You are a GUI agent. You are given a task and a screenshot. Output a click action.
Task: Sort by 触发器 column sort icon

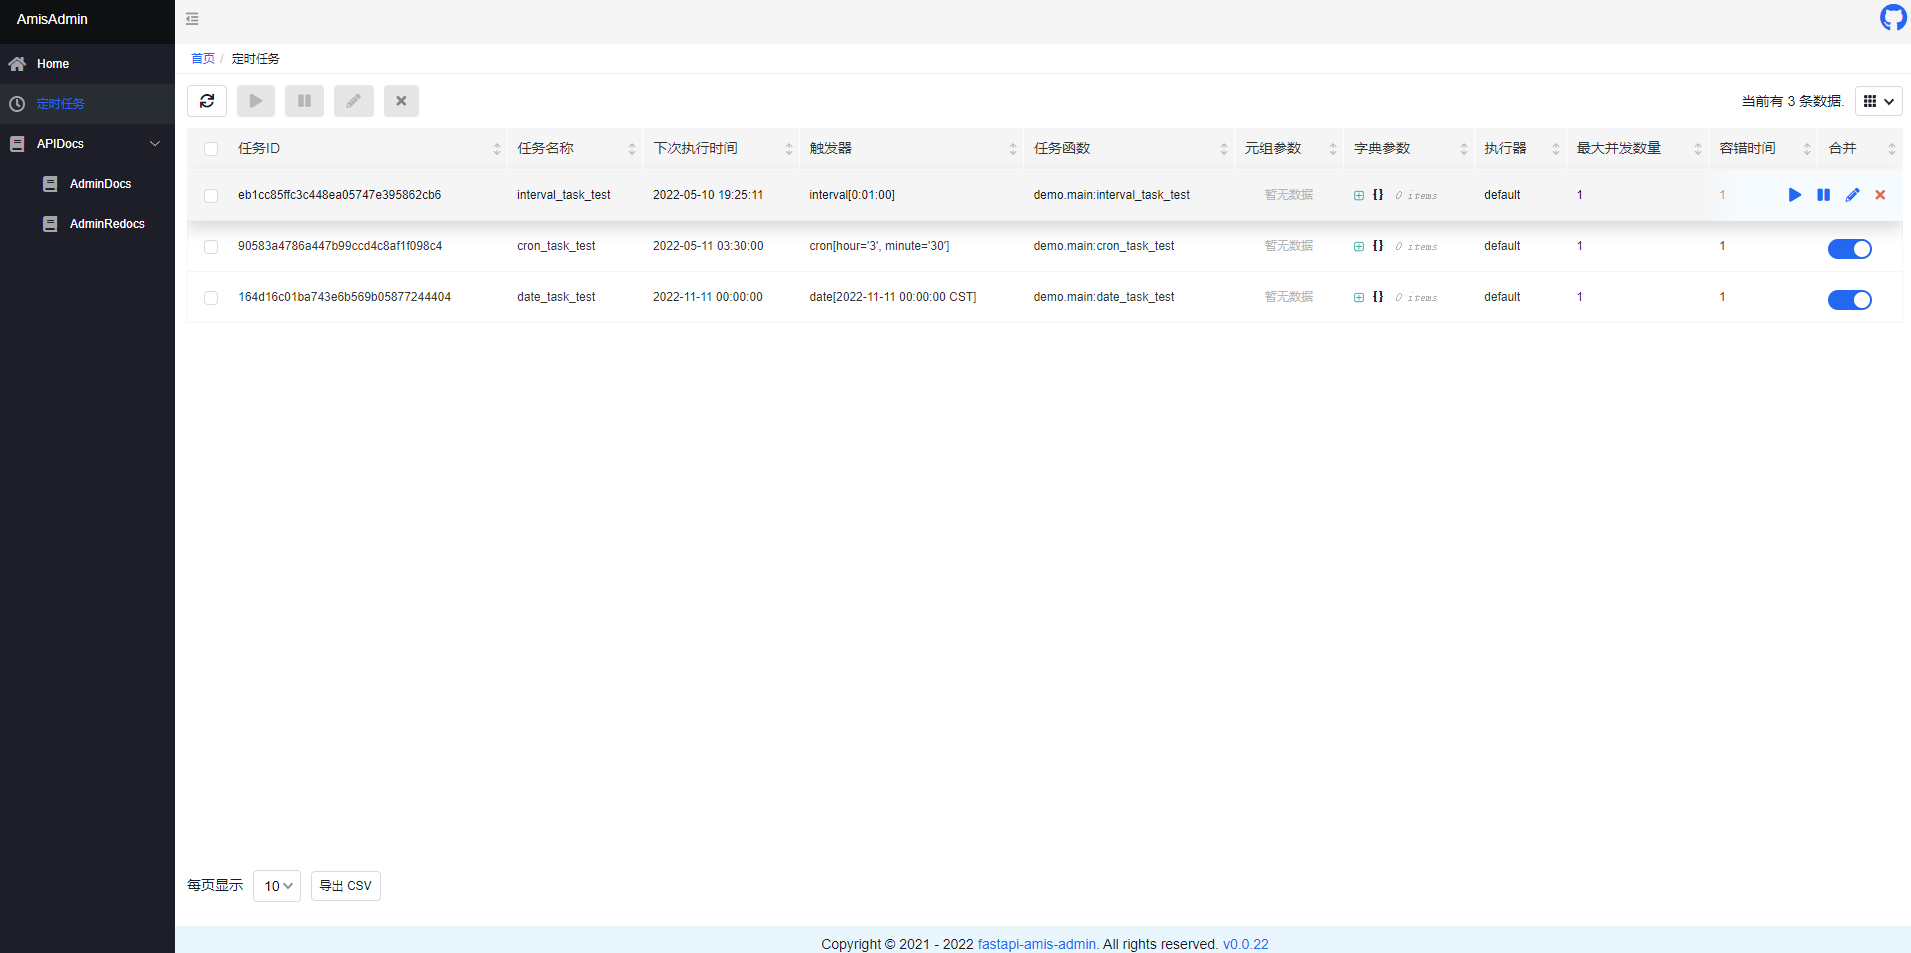point(1013,149)
